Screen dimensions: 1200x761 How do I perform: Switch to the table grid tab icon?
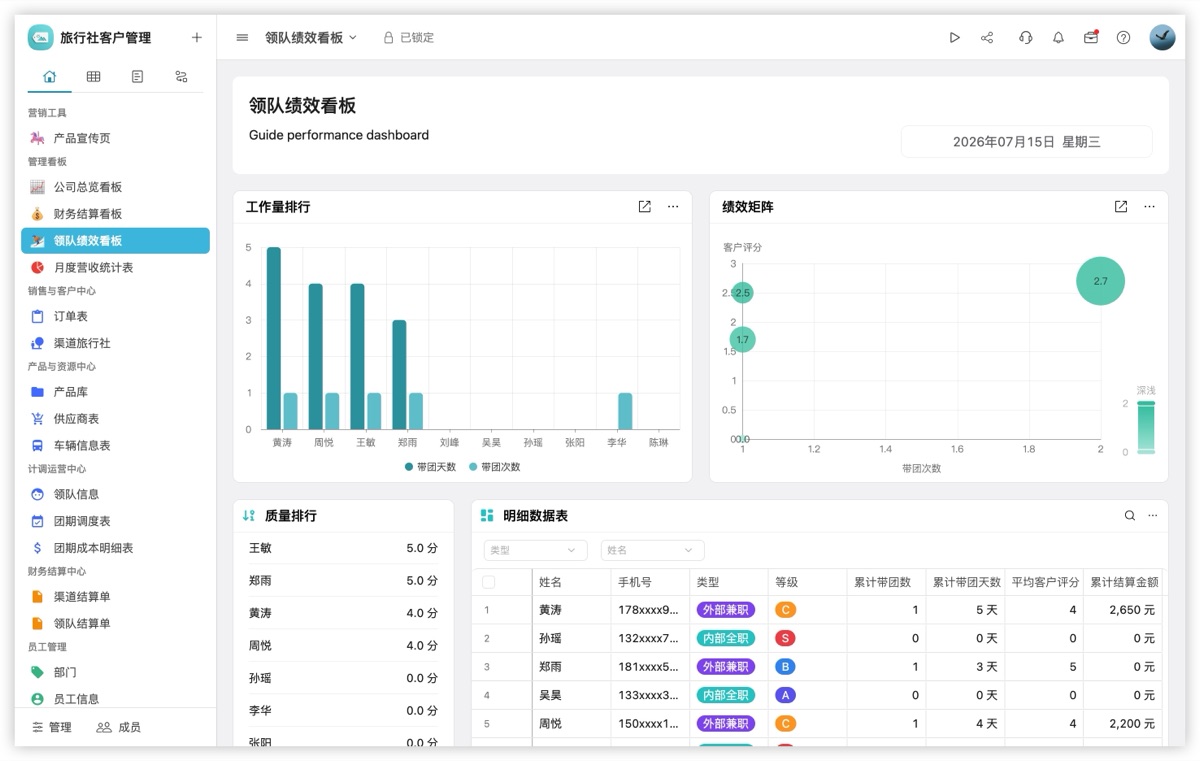pos(93,76)
